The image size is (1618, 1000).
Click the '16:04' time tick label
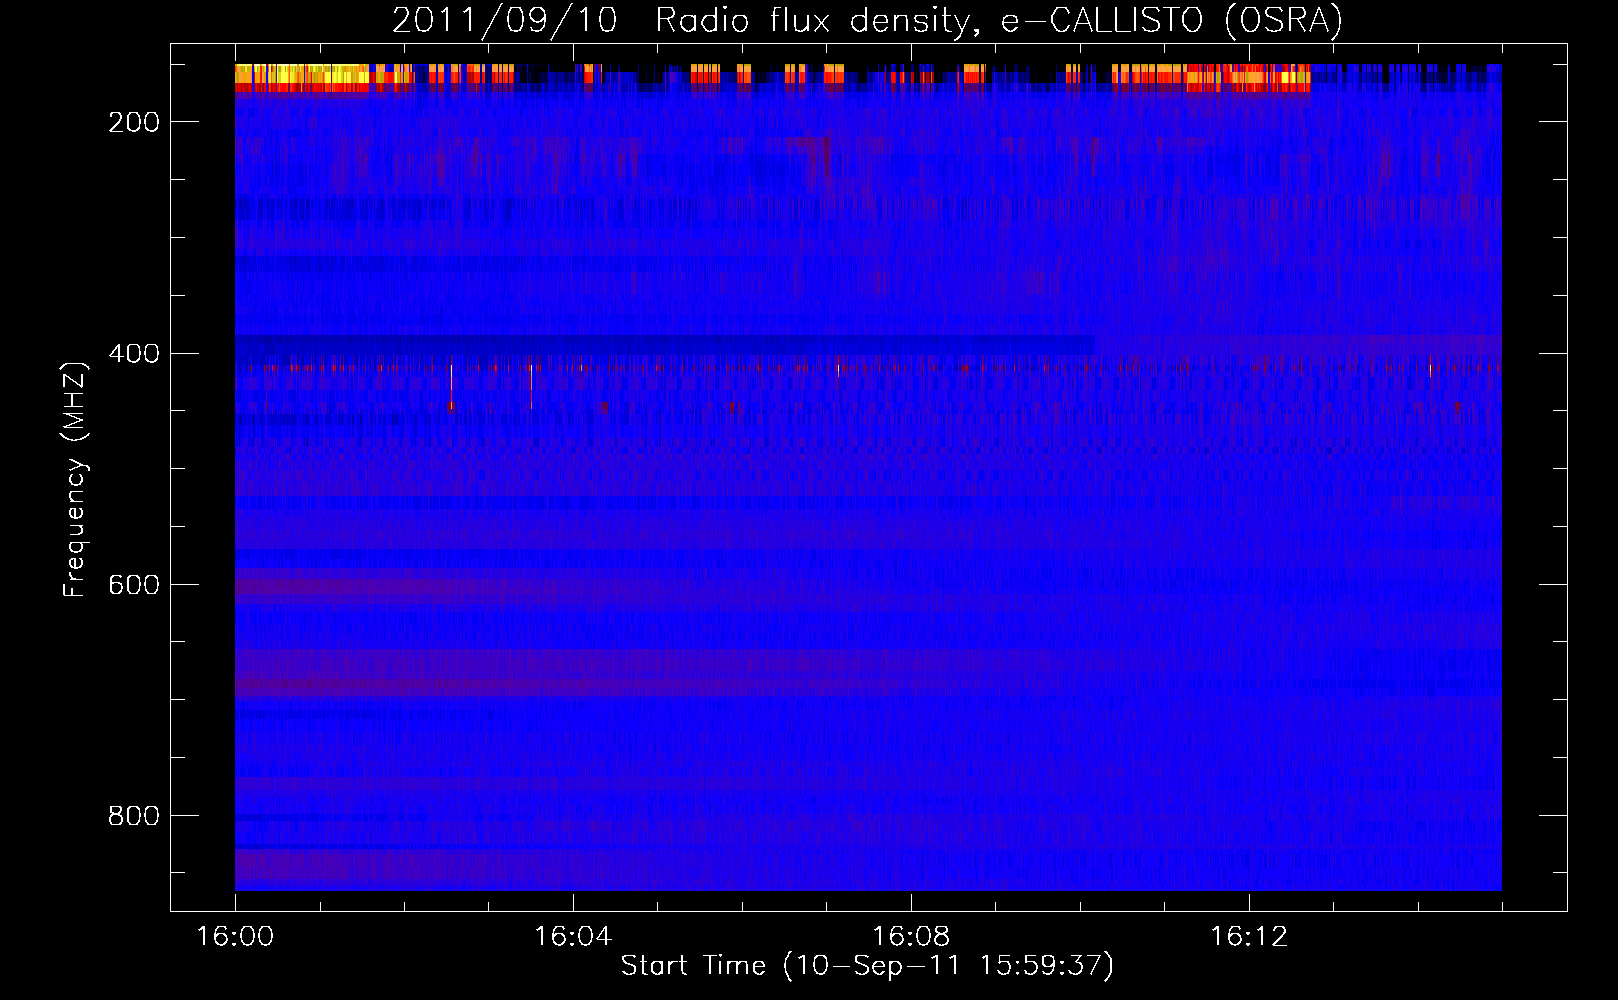[x=573, y=937]
